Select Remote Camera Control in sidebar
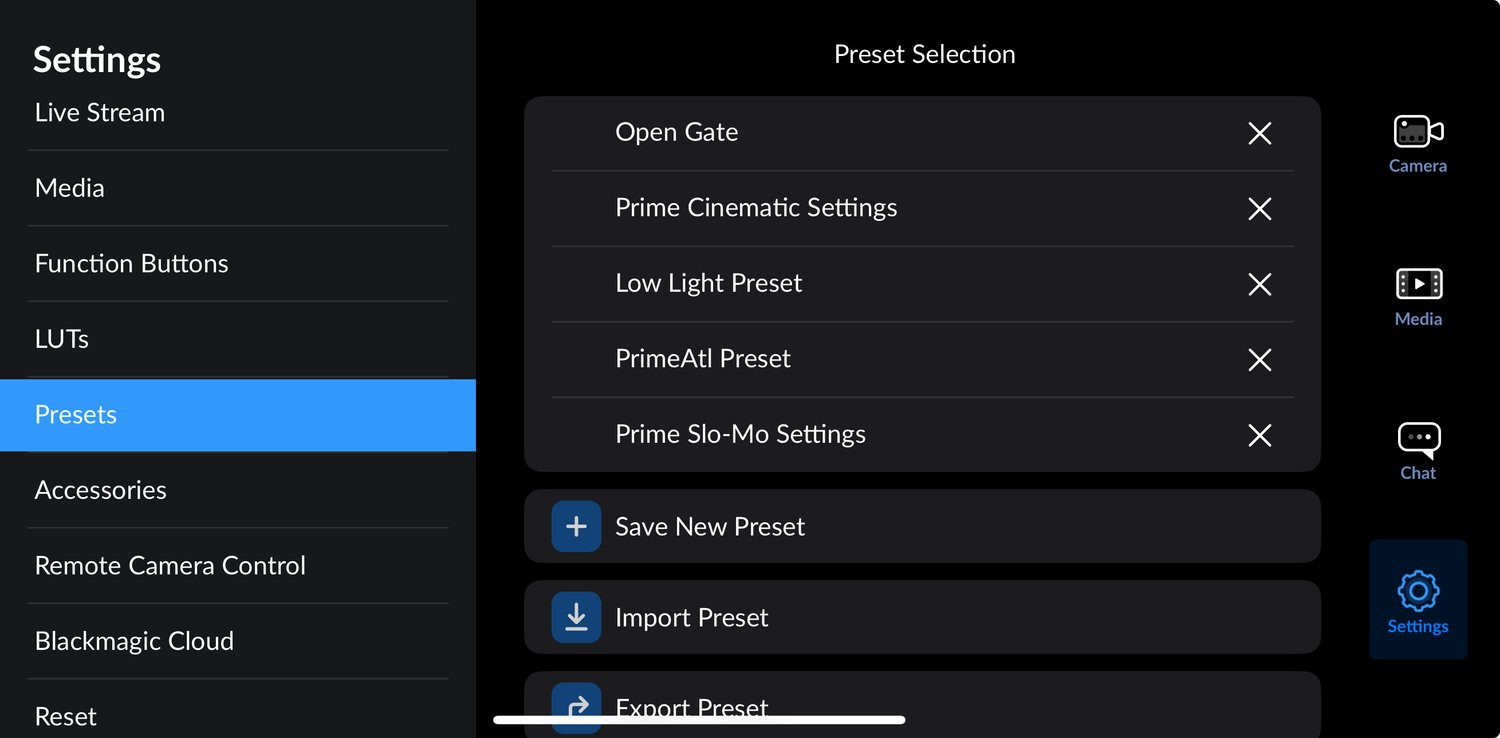The width and height of the screenshot is (1500, 738). click(x=170, y=566)
